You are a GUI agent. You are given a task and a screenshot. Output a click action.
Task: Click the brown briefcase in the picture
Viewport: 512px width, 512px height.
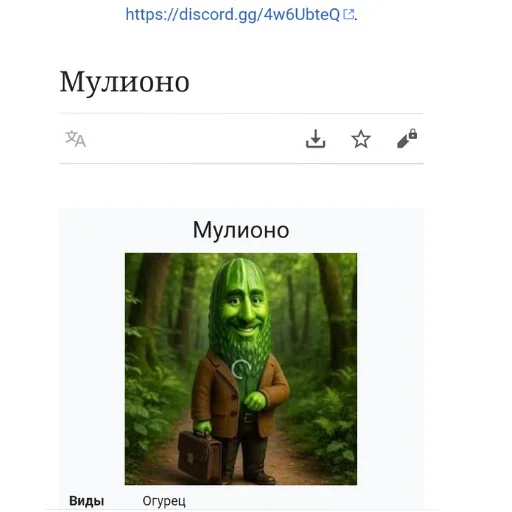pos(199,454)
